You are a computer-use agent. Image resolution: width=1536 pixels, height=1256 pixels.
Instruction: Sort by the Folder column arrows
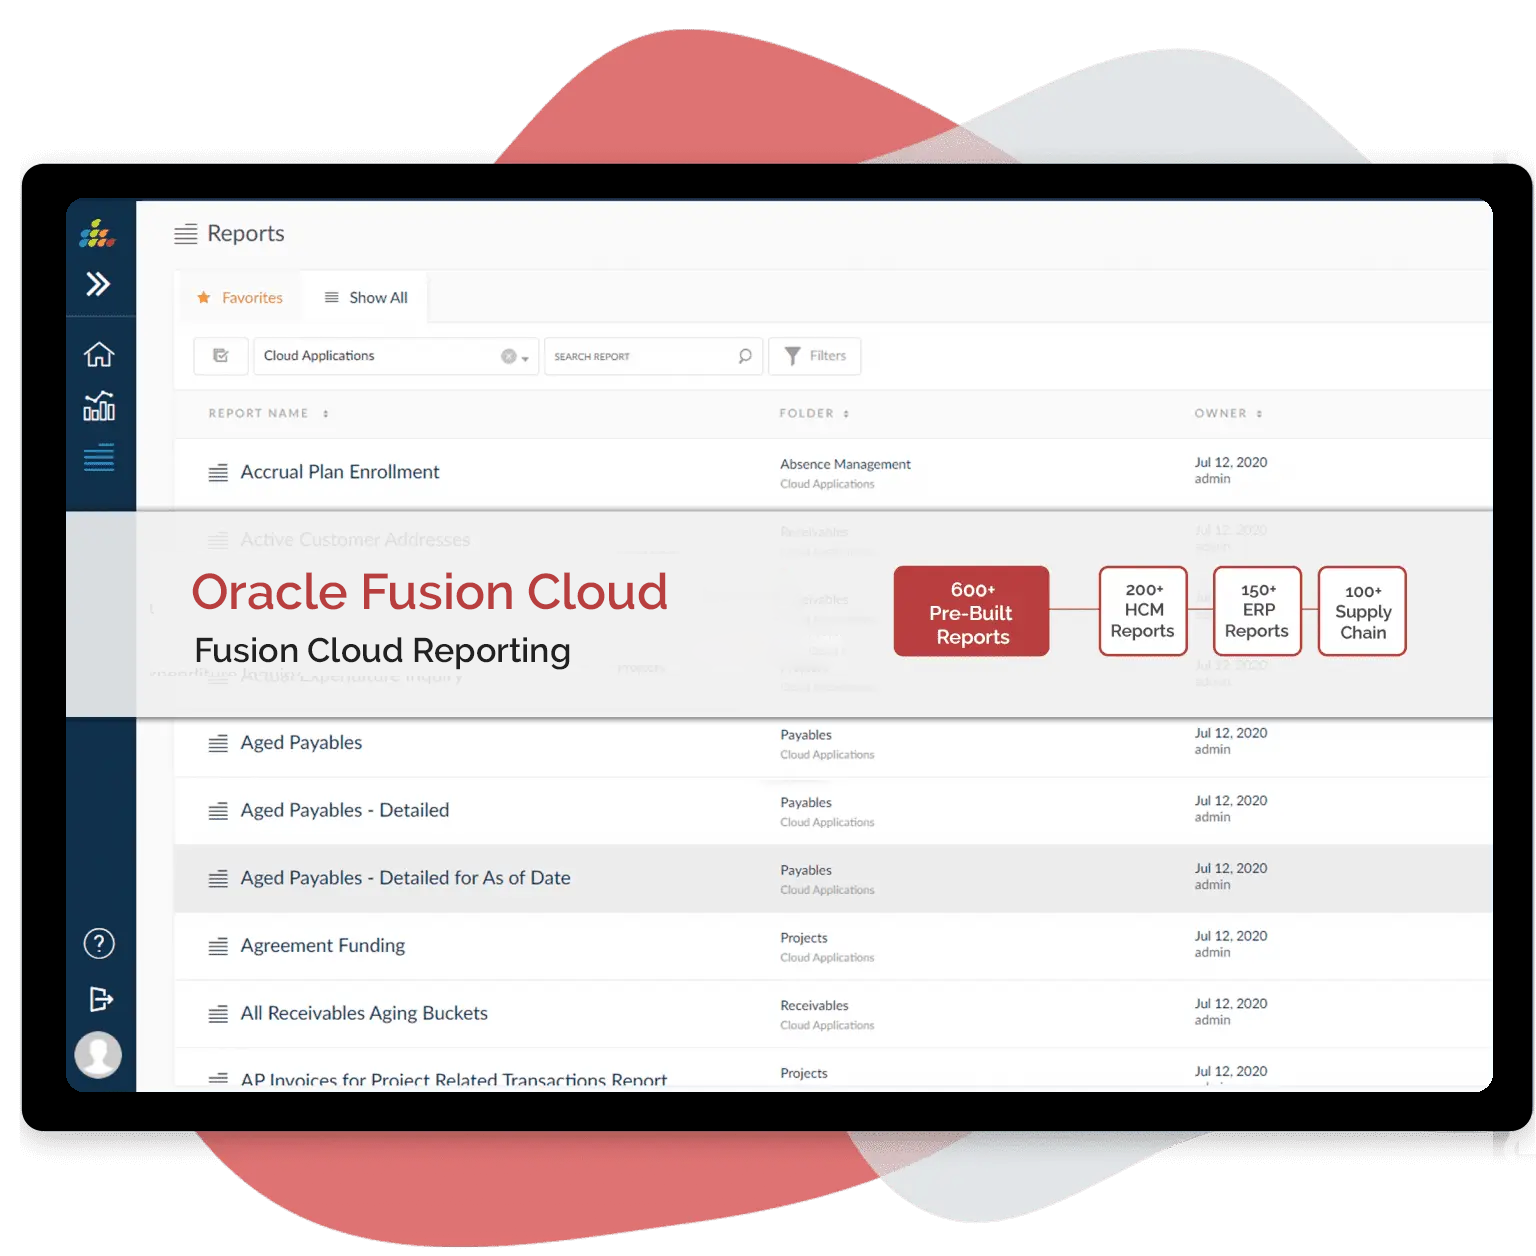846,414
